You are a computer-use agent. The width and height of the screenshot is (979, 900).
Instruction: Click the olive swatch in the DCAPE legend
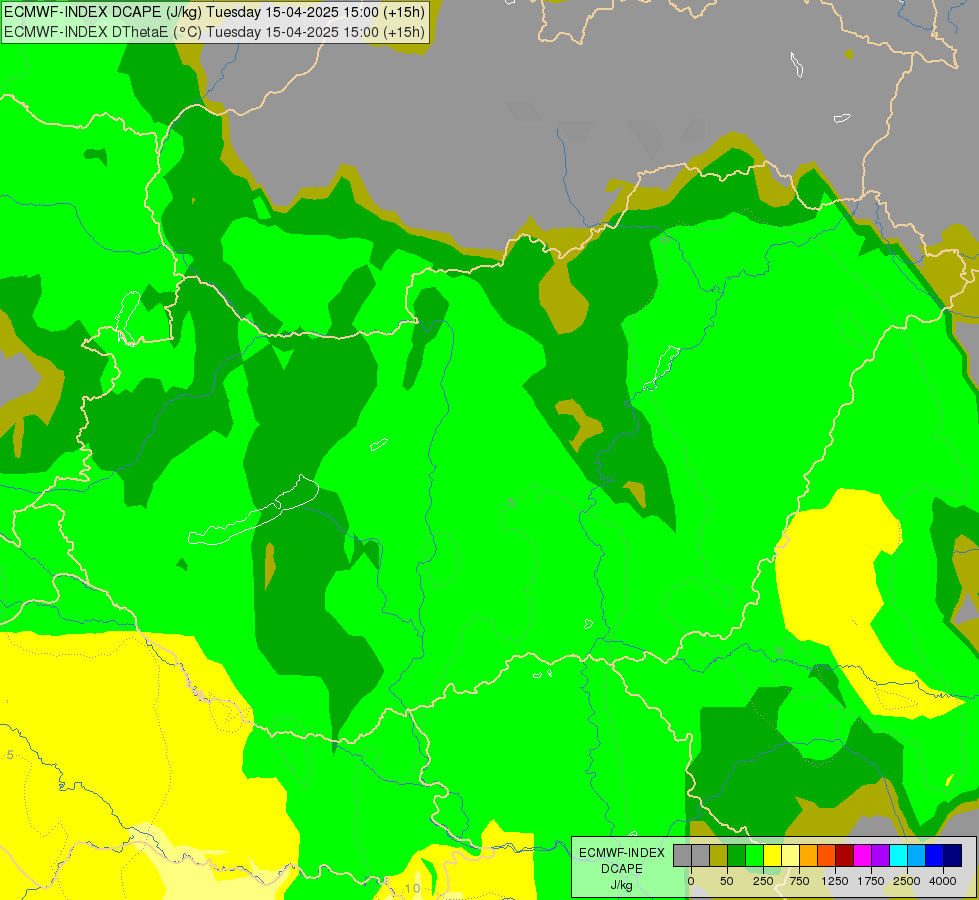click(719, 856)
